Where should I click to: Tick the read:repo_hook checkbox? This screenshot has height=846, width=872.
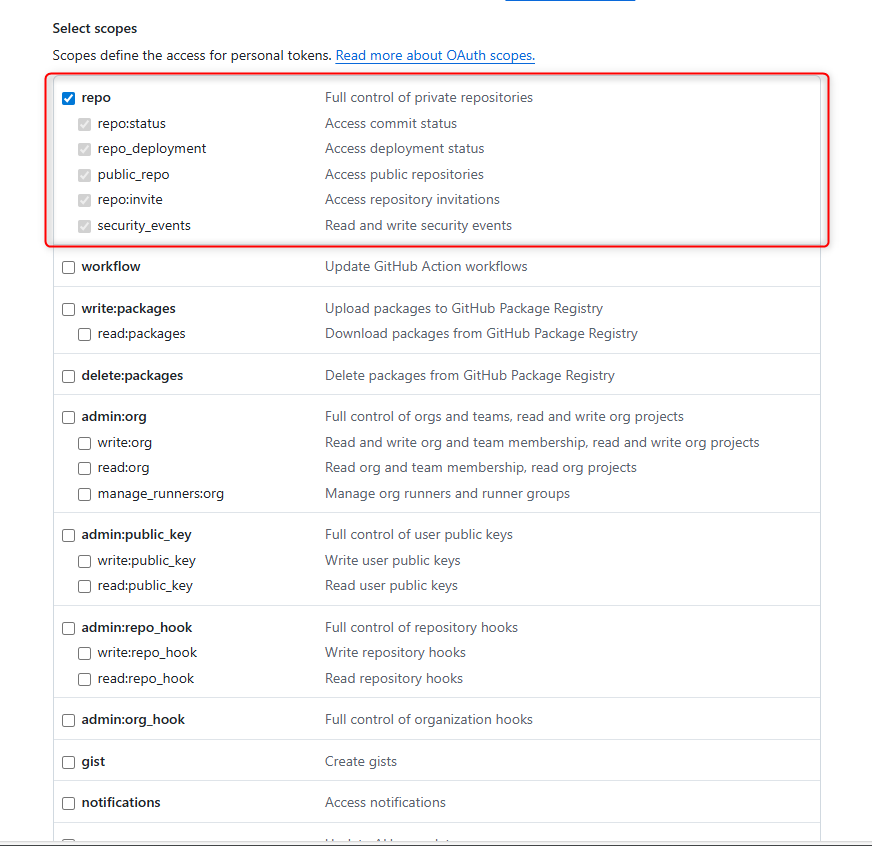[x=85, y=679]
